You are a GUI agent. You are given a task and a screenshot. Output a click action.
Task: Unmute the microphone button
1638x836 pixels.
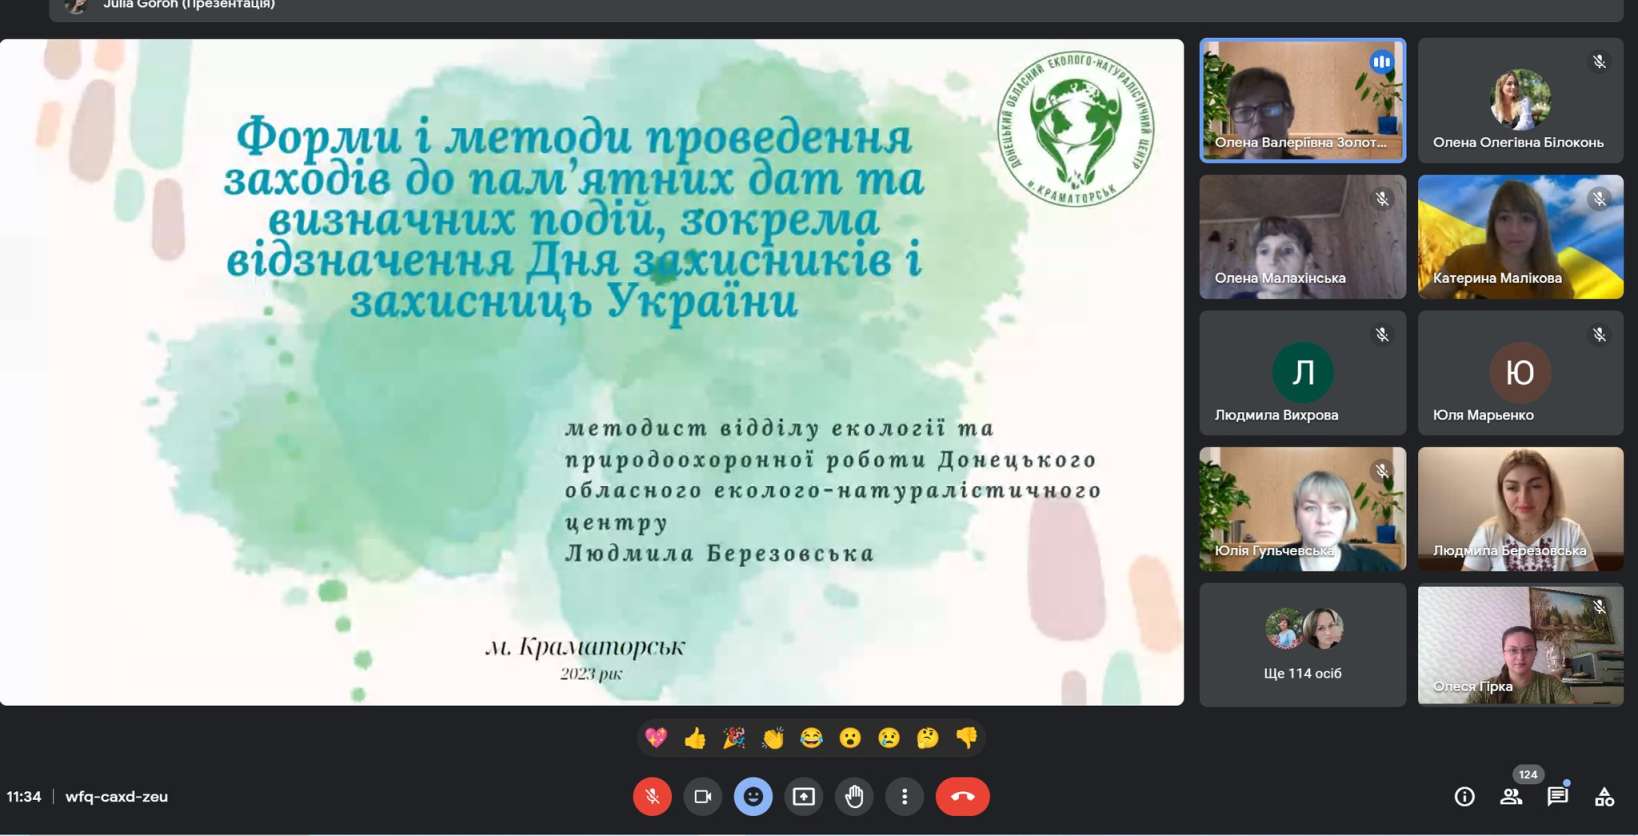[x=652, y=797]
